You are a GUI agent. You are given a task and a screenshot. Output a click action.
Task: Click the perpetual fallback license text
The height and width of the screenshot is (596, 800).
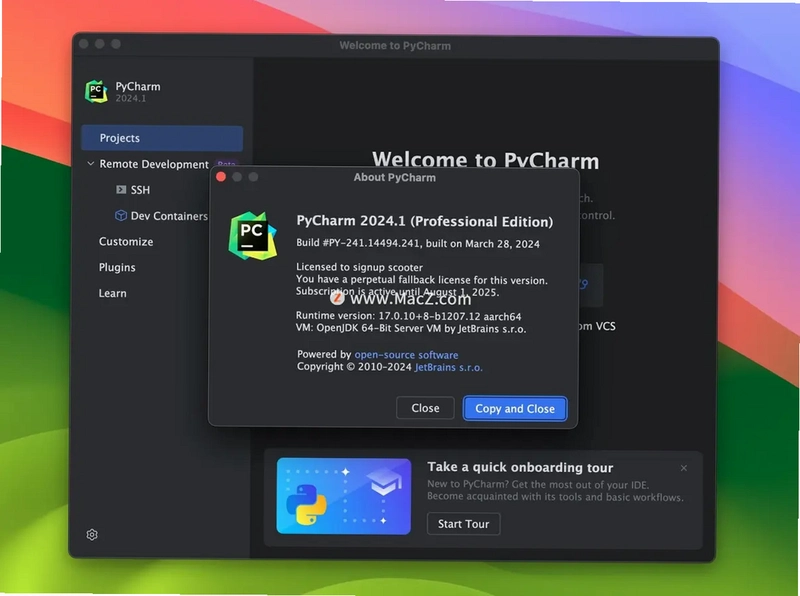point(421,280)
